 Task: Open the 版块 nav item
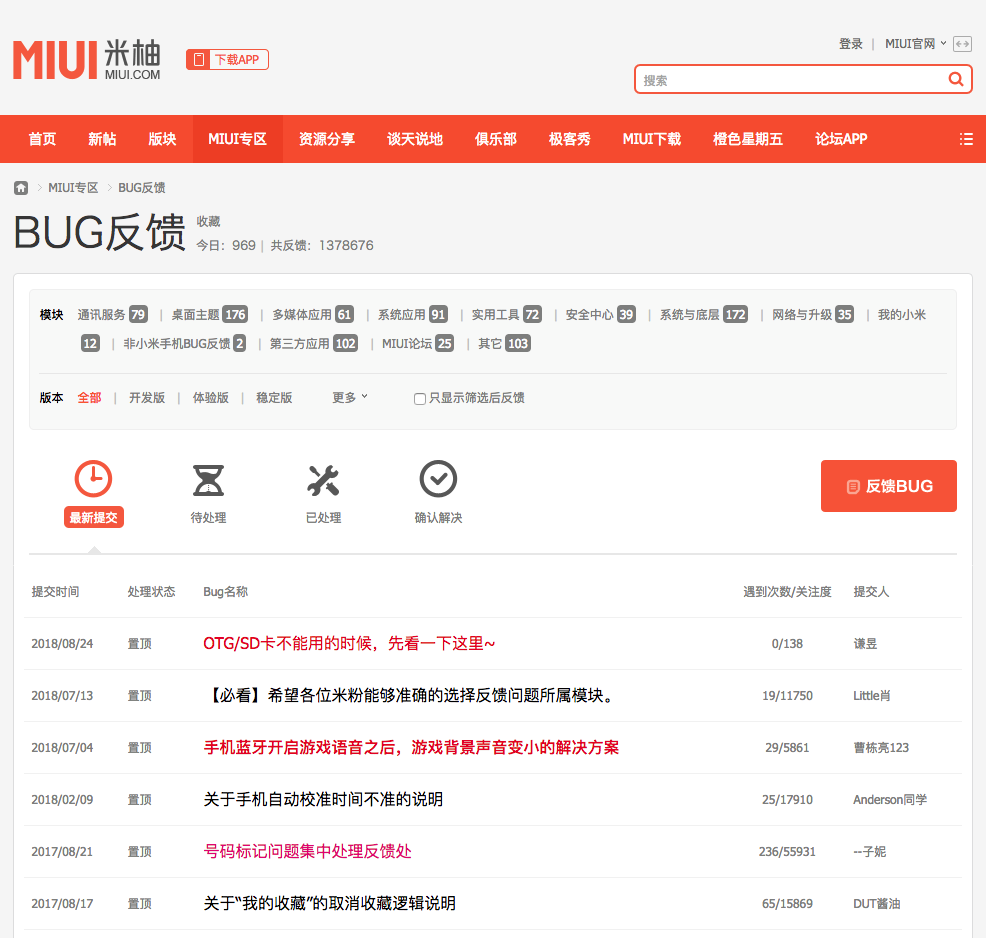pyautogui.click(x=162, y=139)
